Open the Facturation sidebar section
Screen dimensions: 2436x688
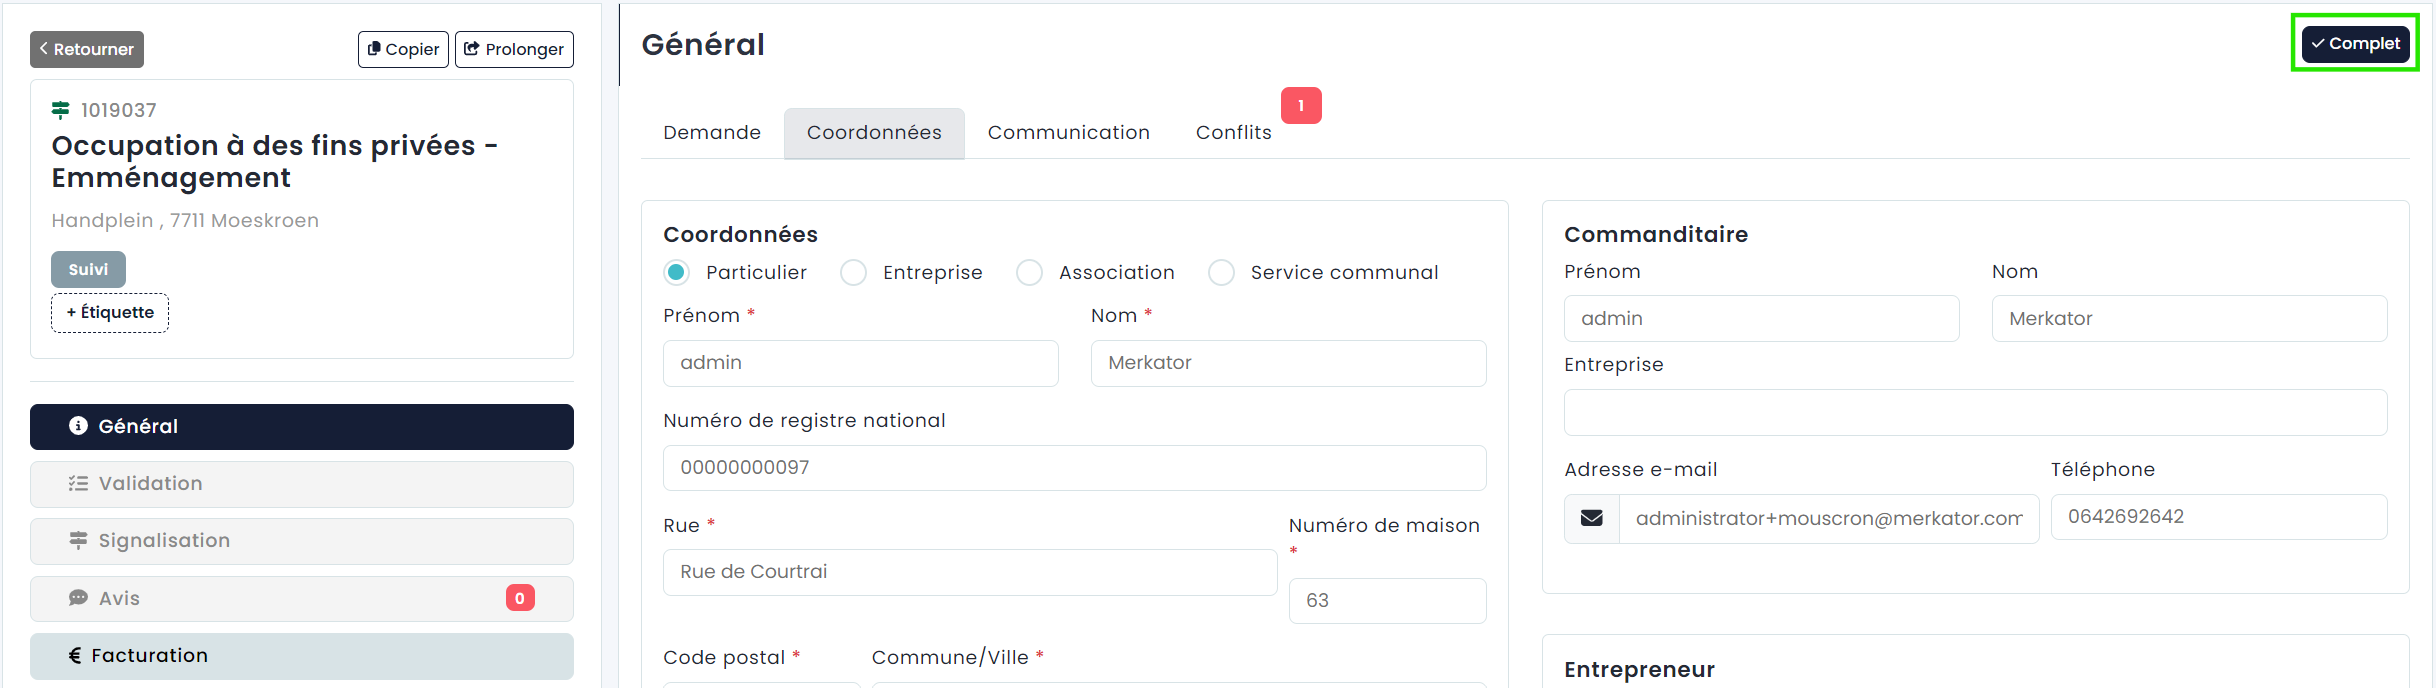click(302, 656)
